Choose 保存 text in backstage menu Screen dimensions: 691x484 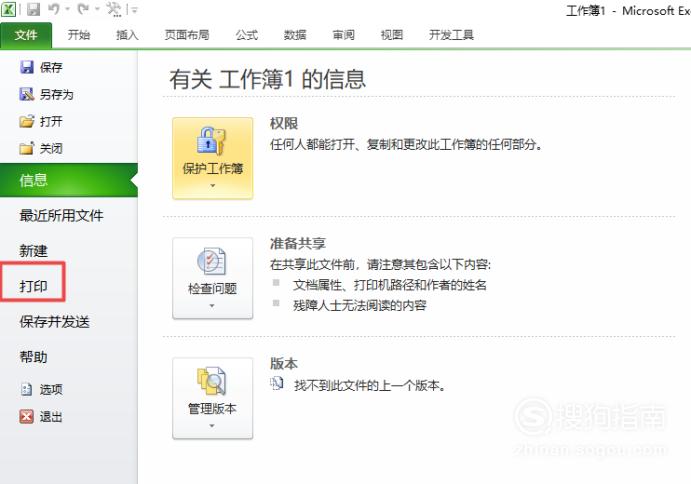coord(51,67)
